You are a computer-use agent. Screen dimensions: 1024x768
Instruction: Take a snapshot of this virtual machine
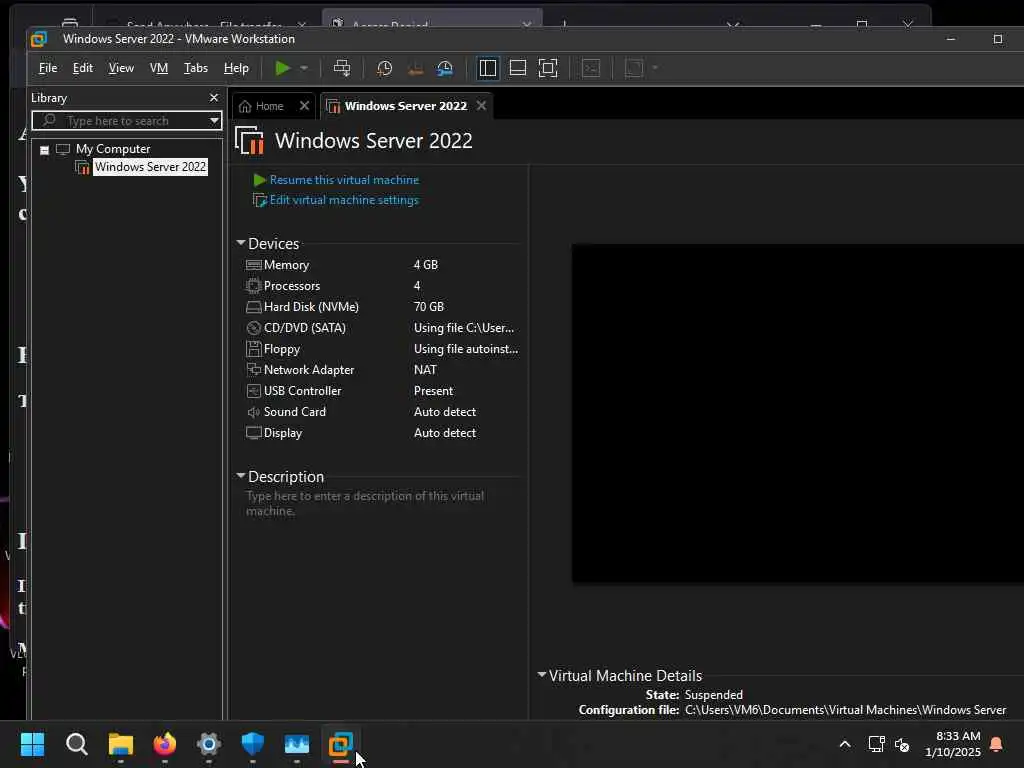385,68
